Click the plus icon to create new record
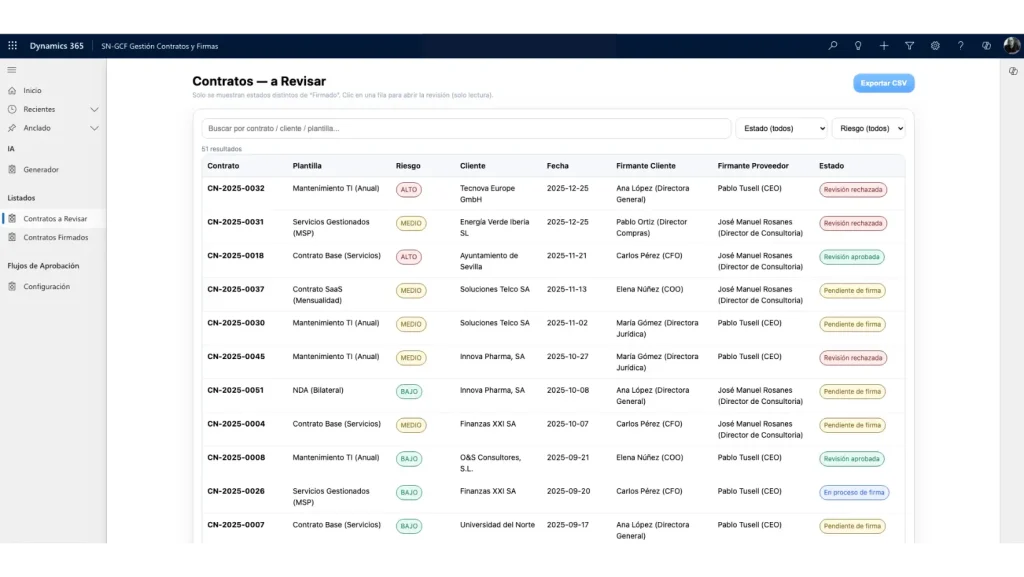 click(884, 46)
